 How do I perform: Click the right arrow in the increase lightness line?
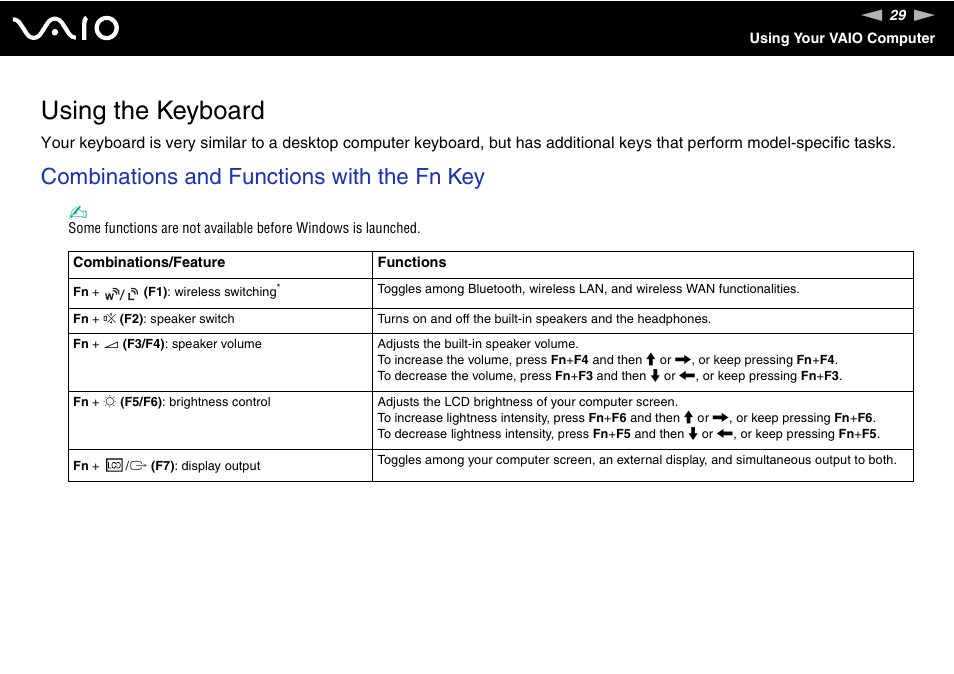[720, 418]
